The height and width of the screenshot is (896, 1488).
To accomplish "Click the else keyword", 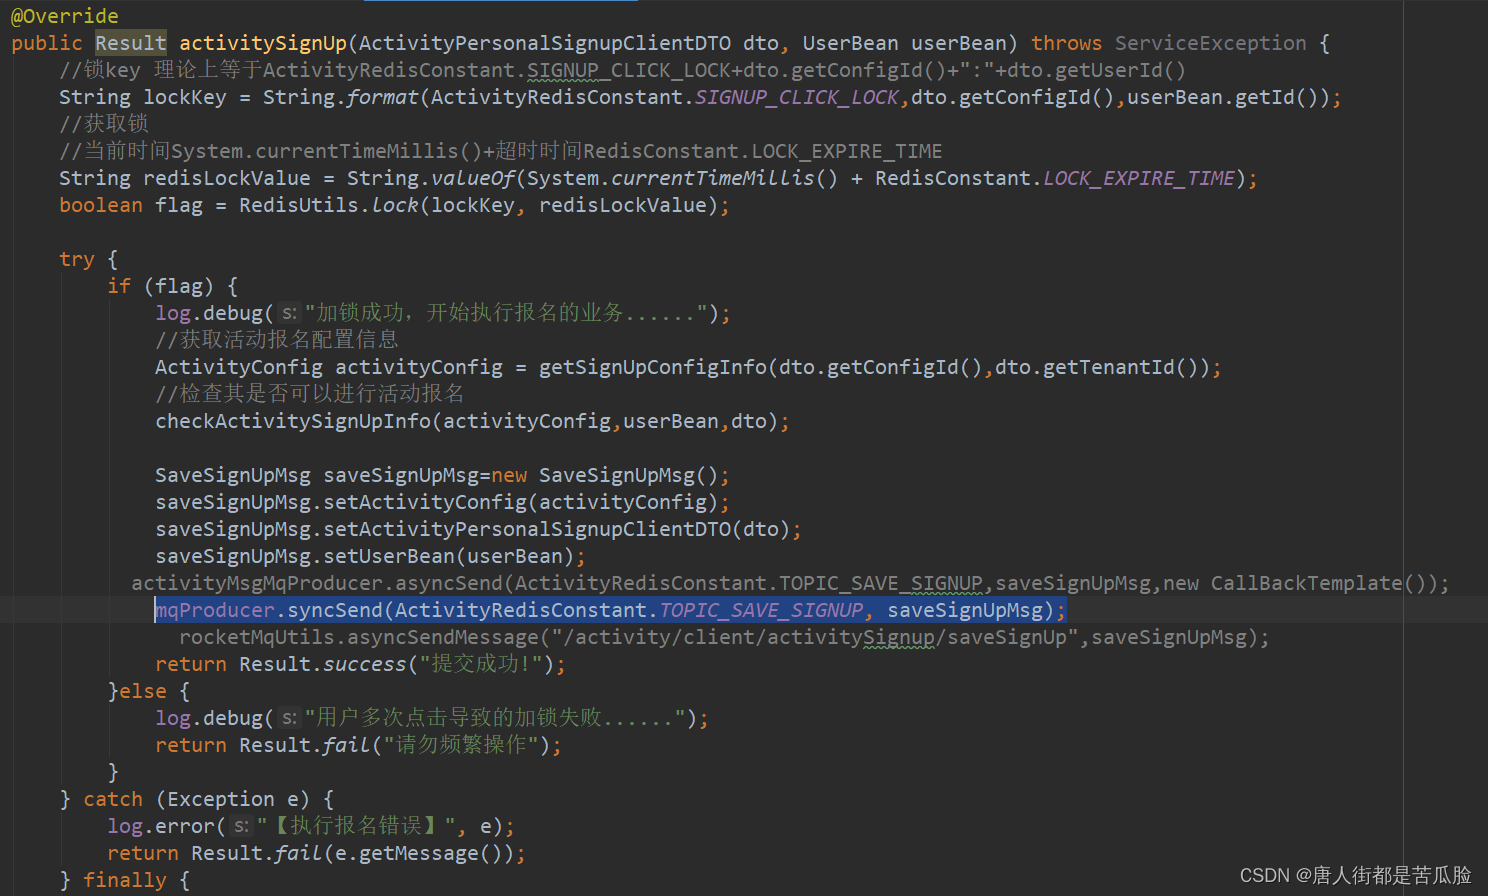I will (x=143, y=691).
